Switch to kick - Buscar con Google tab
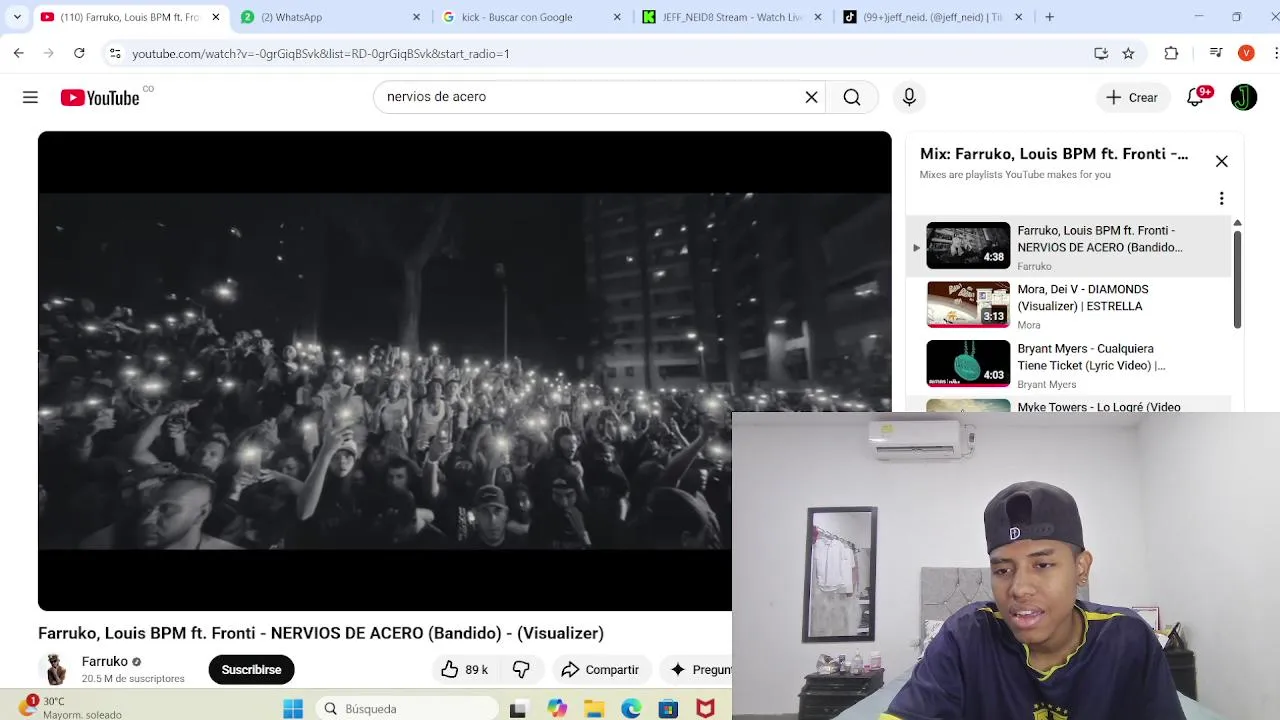Screen dimensions: 1280x720 point(532,17)
